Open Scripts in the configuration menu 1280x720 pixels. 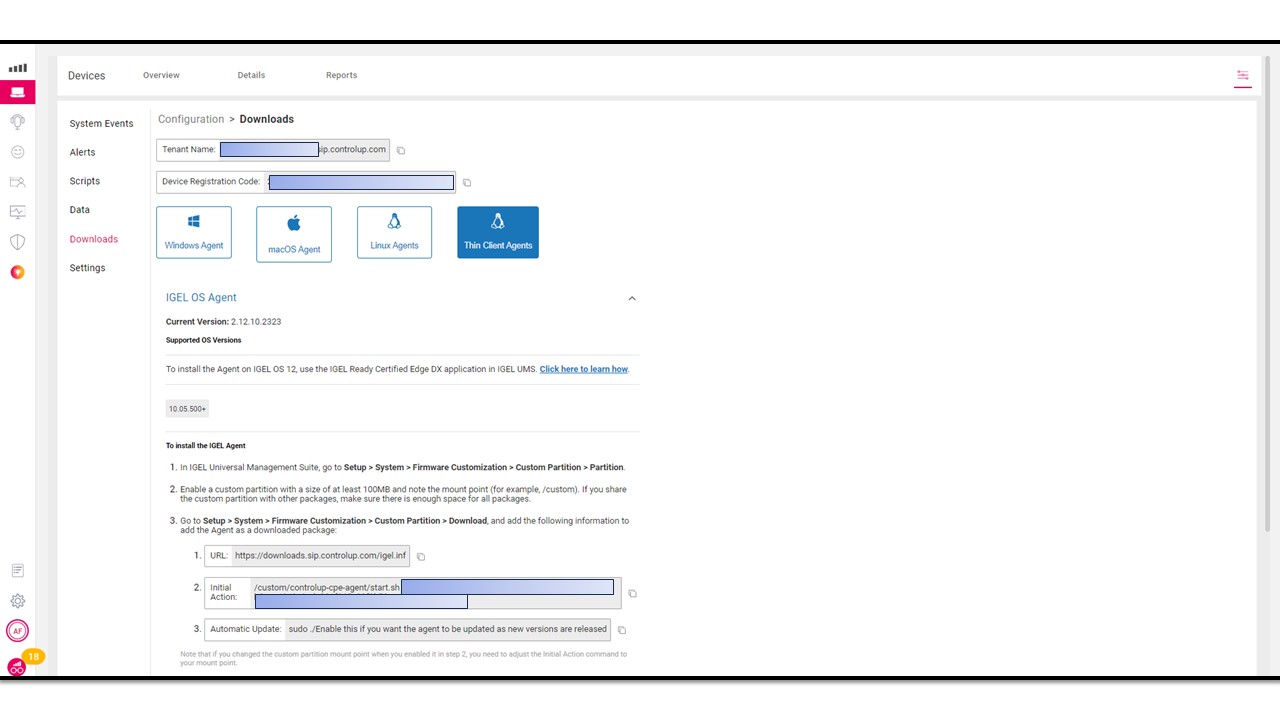pos(85,181)
